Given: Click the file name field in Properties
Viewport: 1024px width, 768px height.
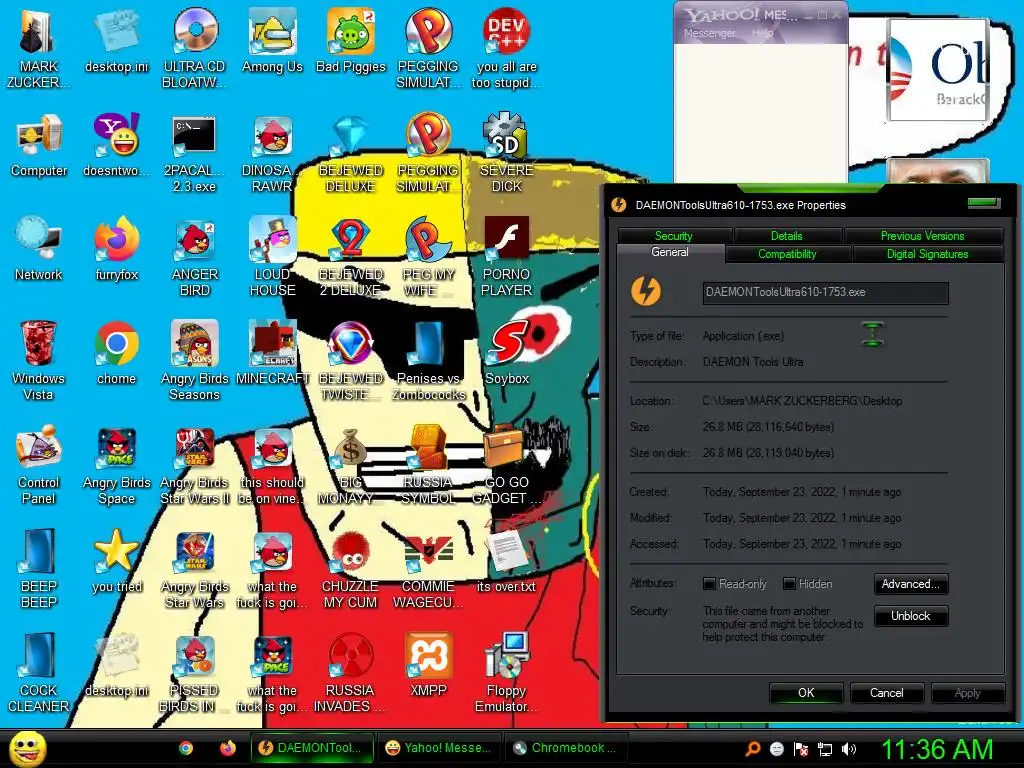Looking at the screenshot, I should pyautogui.click(x=825, y=293).
